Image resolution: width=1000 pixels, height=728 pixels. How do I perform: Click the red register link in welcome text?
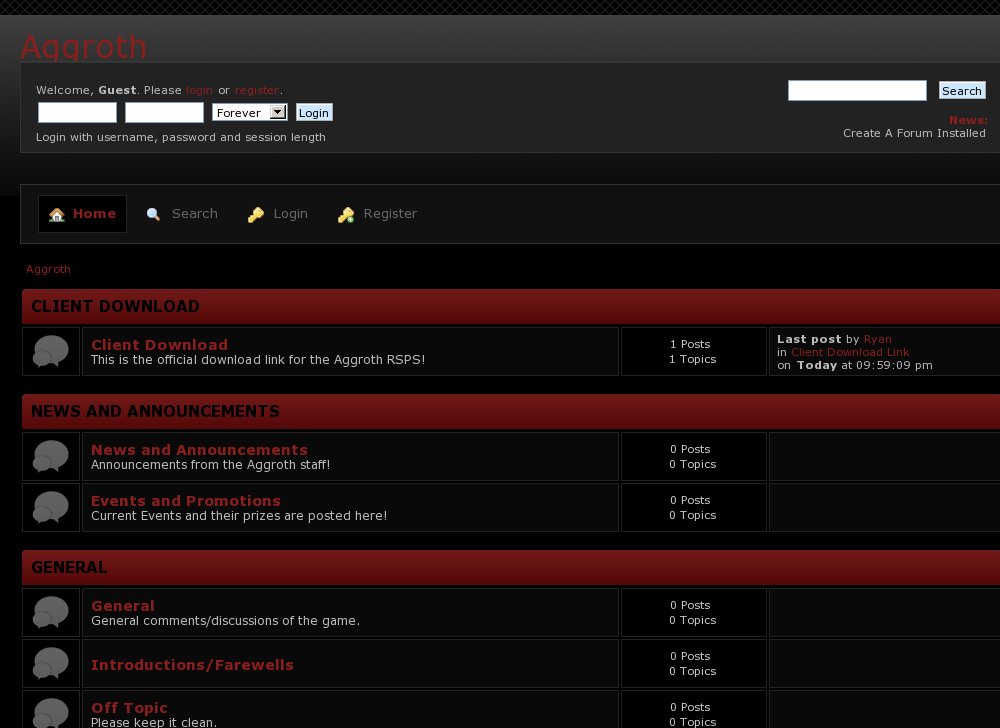[x=256, y=90]
